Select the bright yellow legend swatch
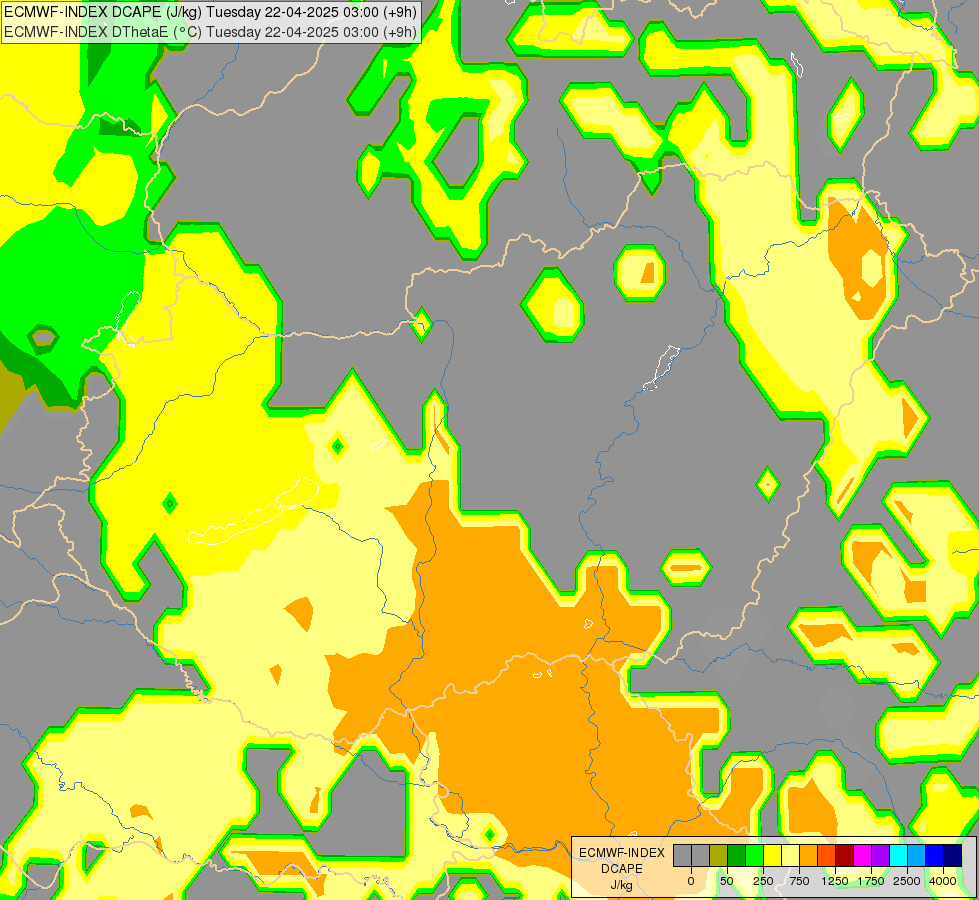This screenshot has width=979, height=900. click(772, 856)
